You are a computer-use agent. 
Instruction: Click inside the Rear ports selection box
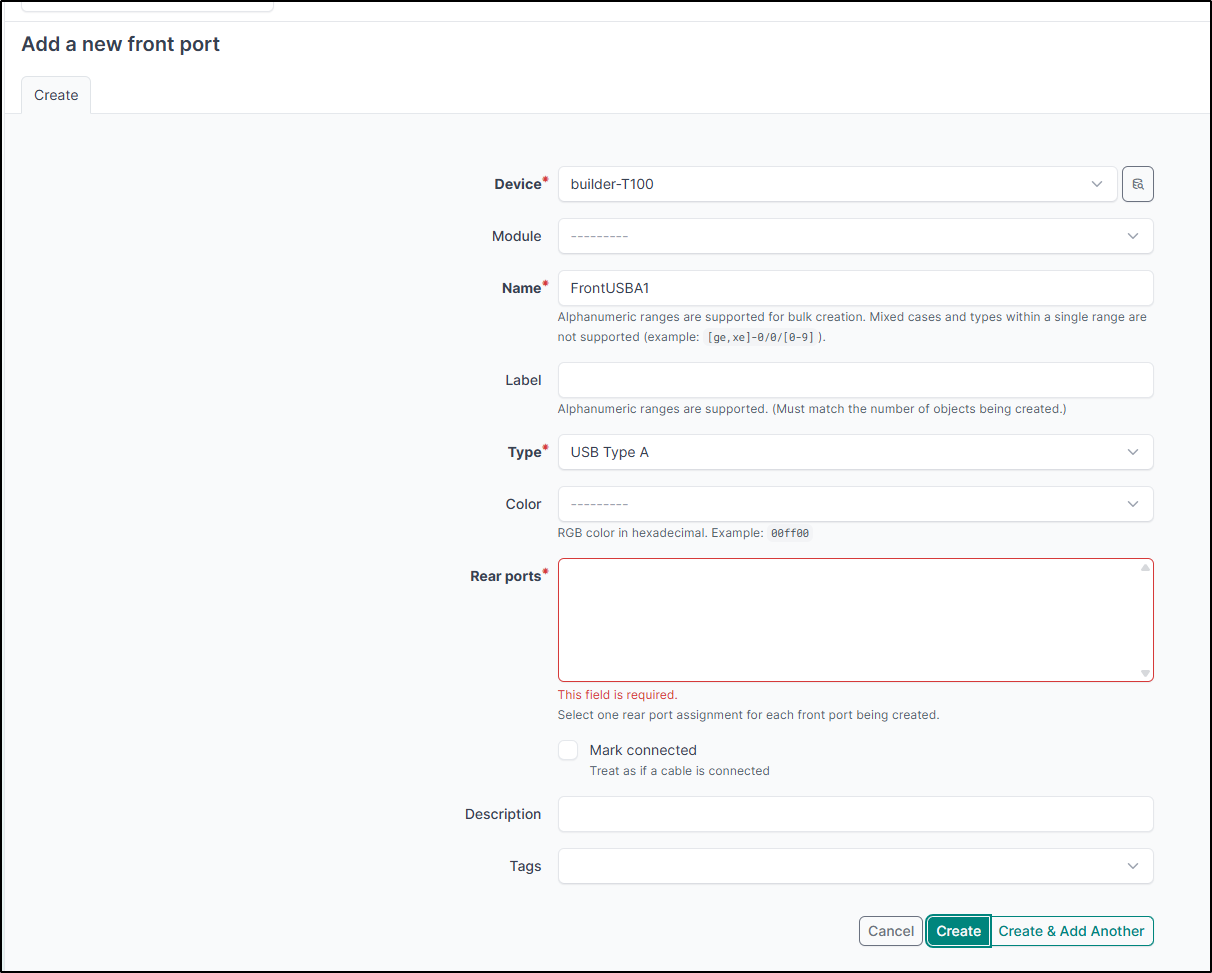pyautogui.click(x=850, y=620)
